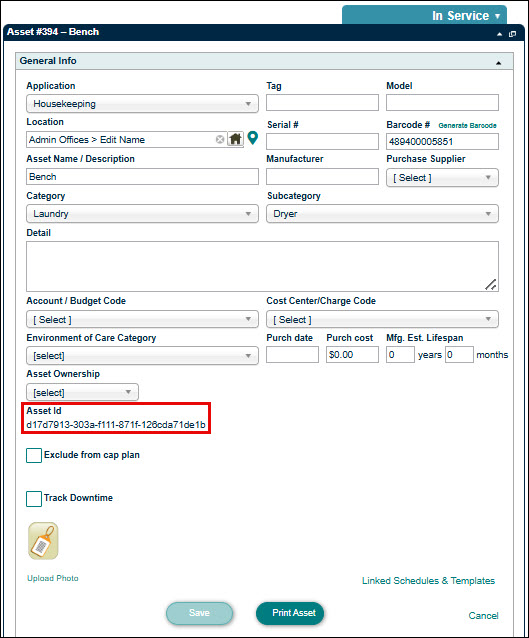Click the Manufacturer input field
This screenshot has height=638, width=529.
tap(322, 177)
